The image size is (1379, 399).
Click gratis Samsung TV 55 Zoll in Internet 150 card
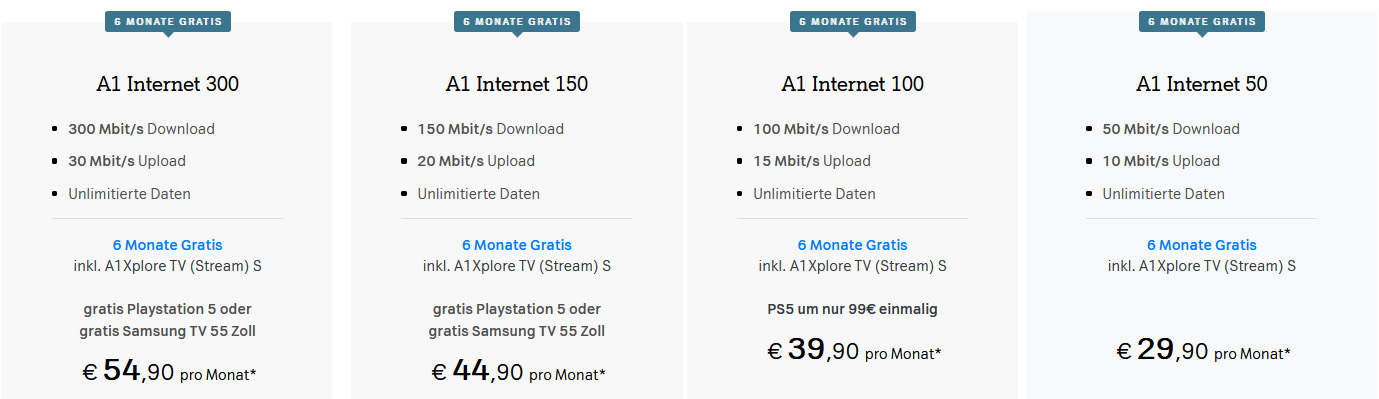point(516,331)
